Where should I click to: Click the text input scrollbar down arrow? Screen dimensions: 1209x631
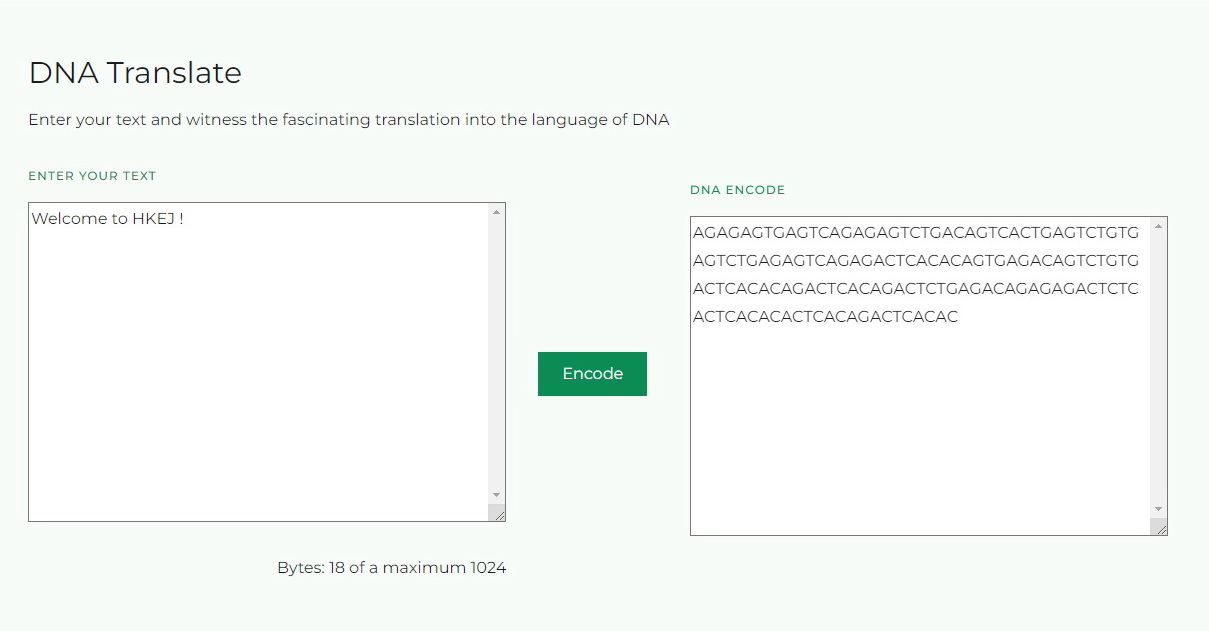(497, 495)
